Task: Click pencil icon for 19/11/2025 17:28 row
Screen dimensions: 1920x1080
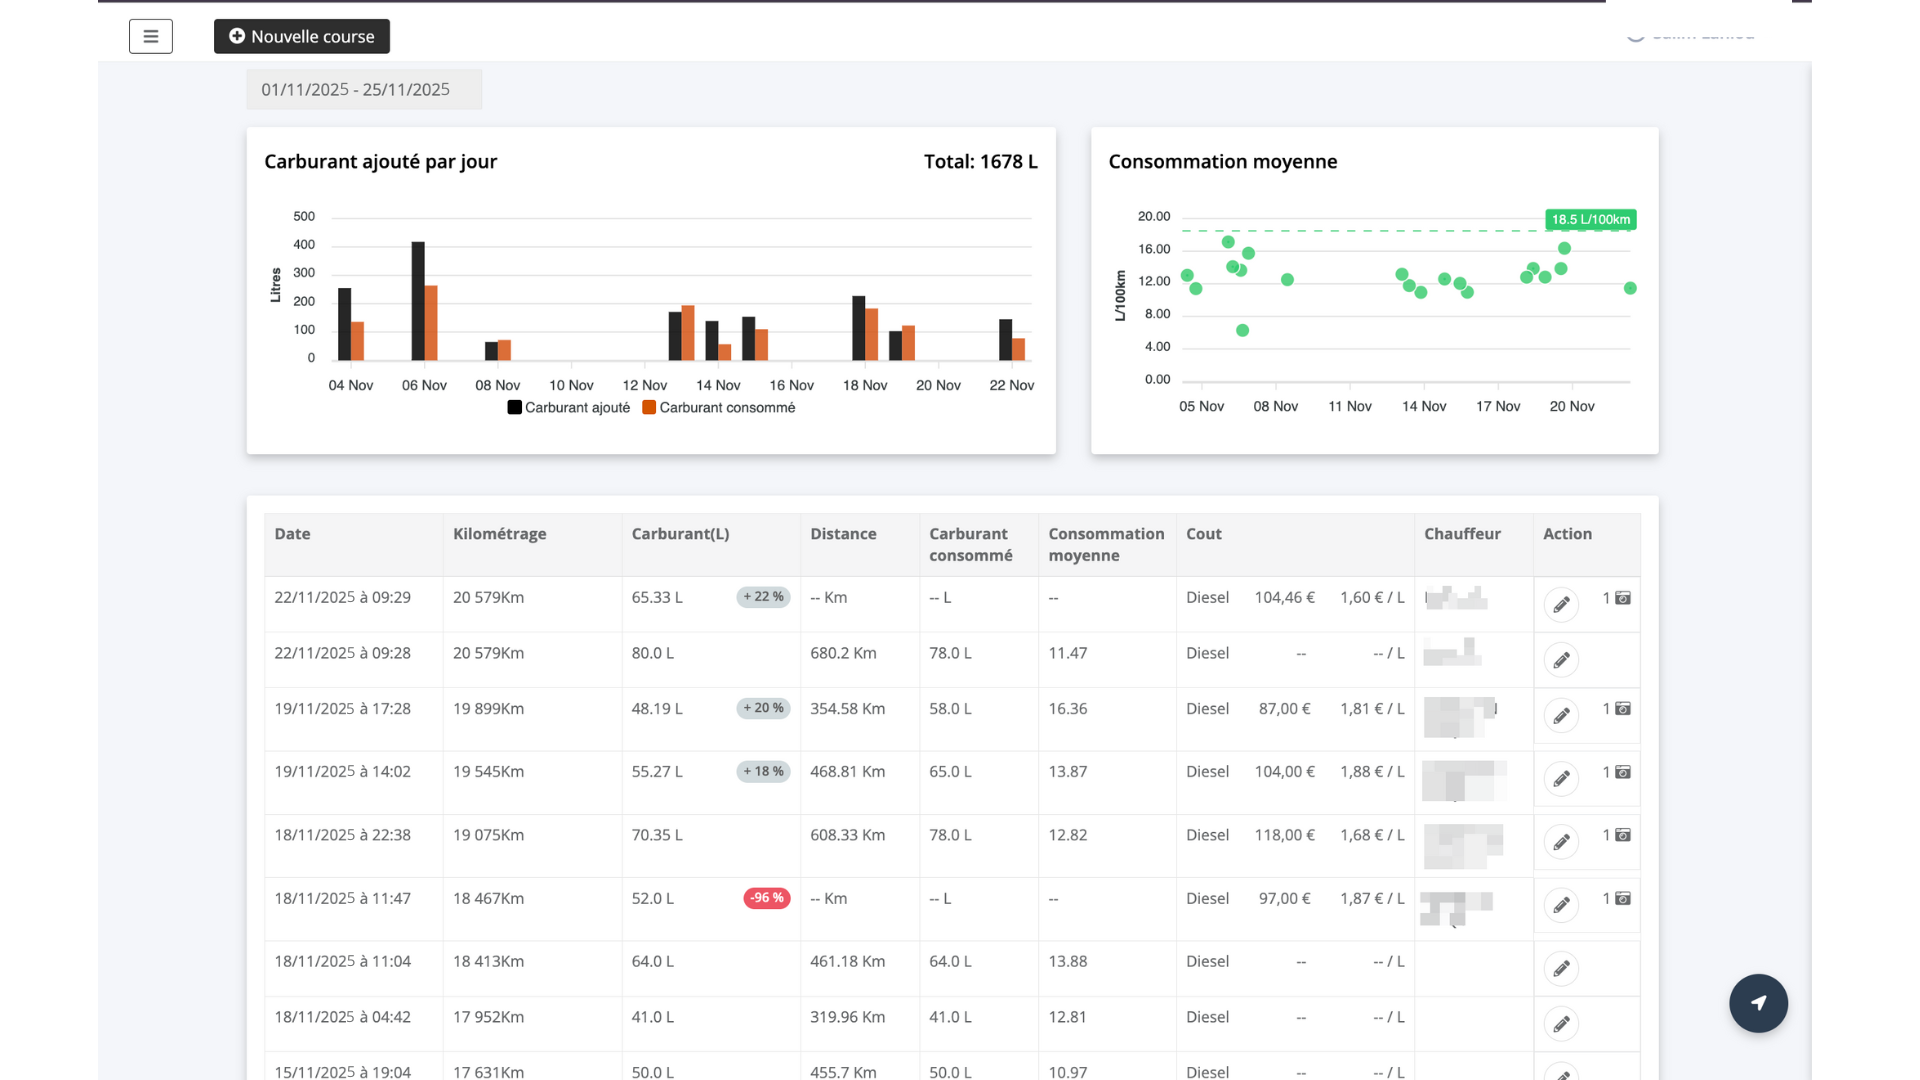Action: click(x=1561, y=716)
